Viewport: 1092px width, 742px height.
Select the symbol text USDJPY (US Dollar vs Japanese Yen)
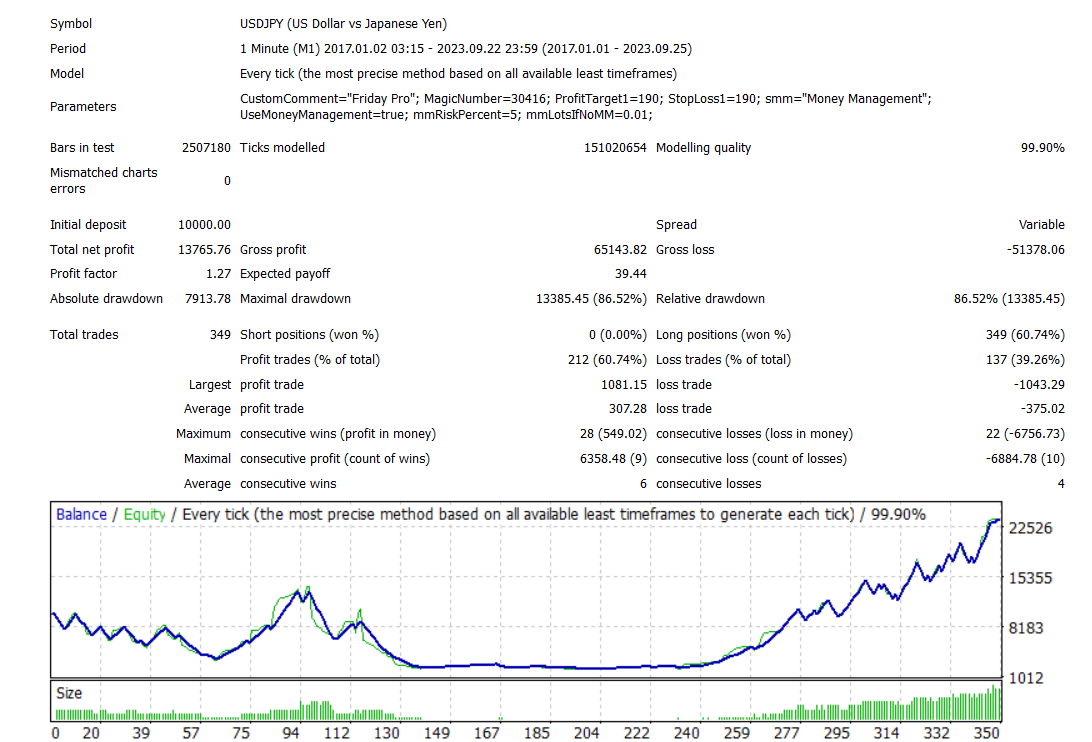point(343,24)
